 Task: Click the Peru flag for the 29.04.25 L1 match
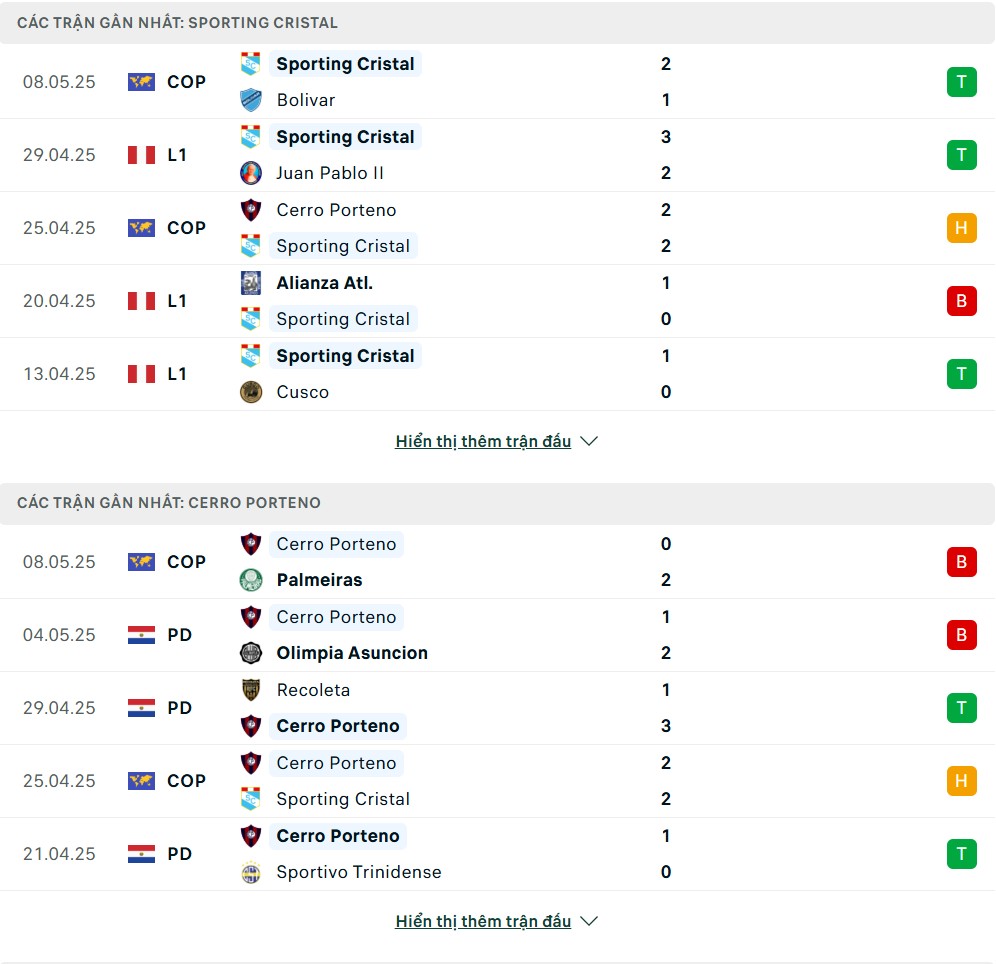click(141, 155)
